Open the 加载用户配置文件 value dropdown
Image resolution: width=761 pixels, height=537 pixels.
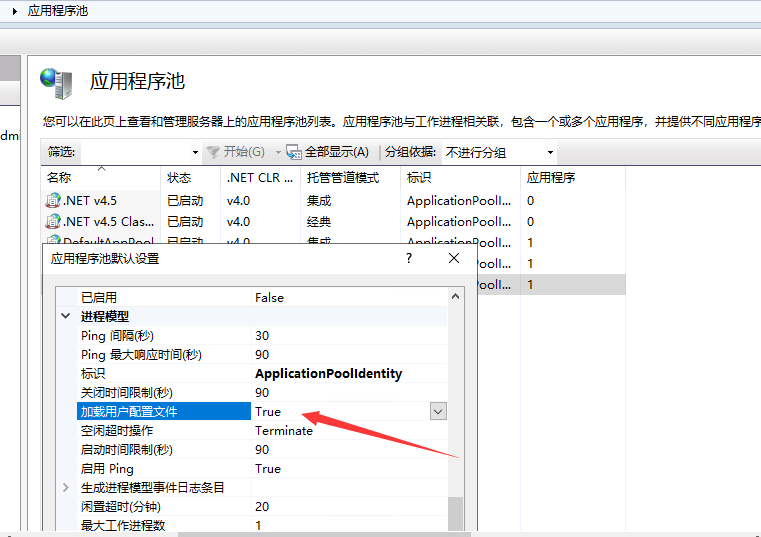438,411
